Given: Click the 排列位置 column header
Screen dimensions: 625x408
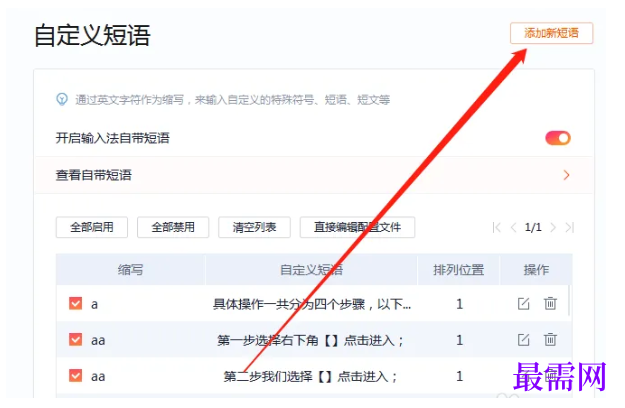Looking at the screenshot, I should point(458,270).
